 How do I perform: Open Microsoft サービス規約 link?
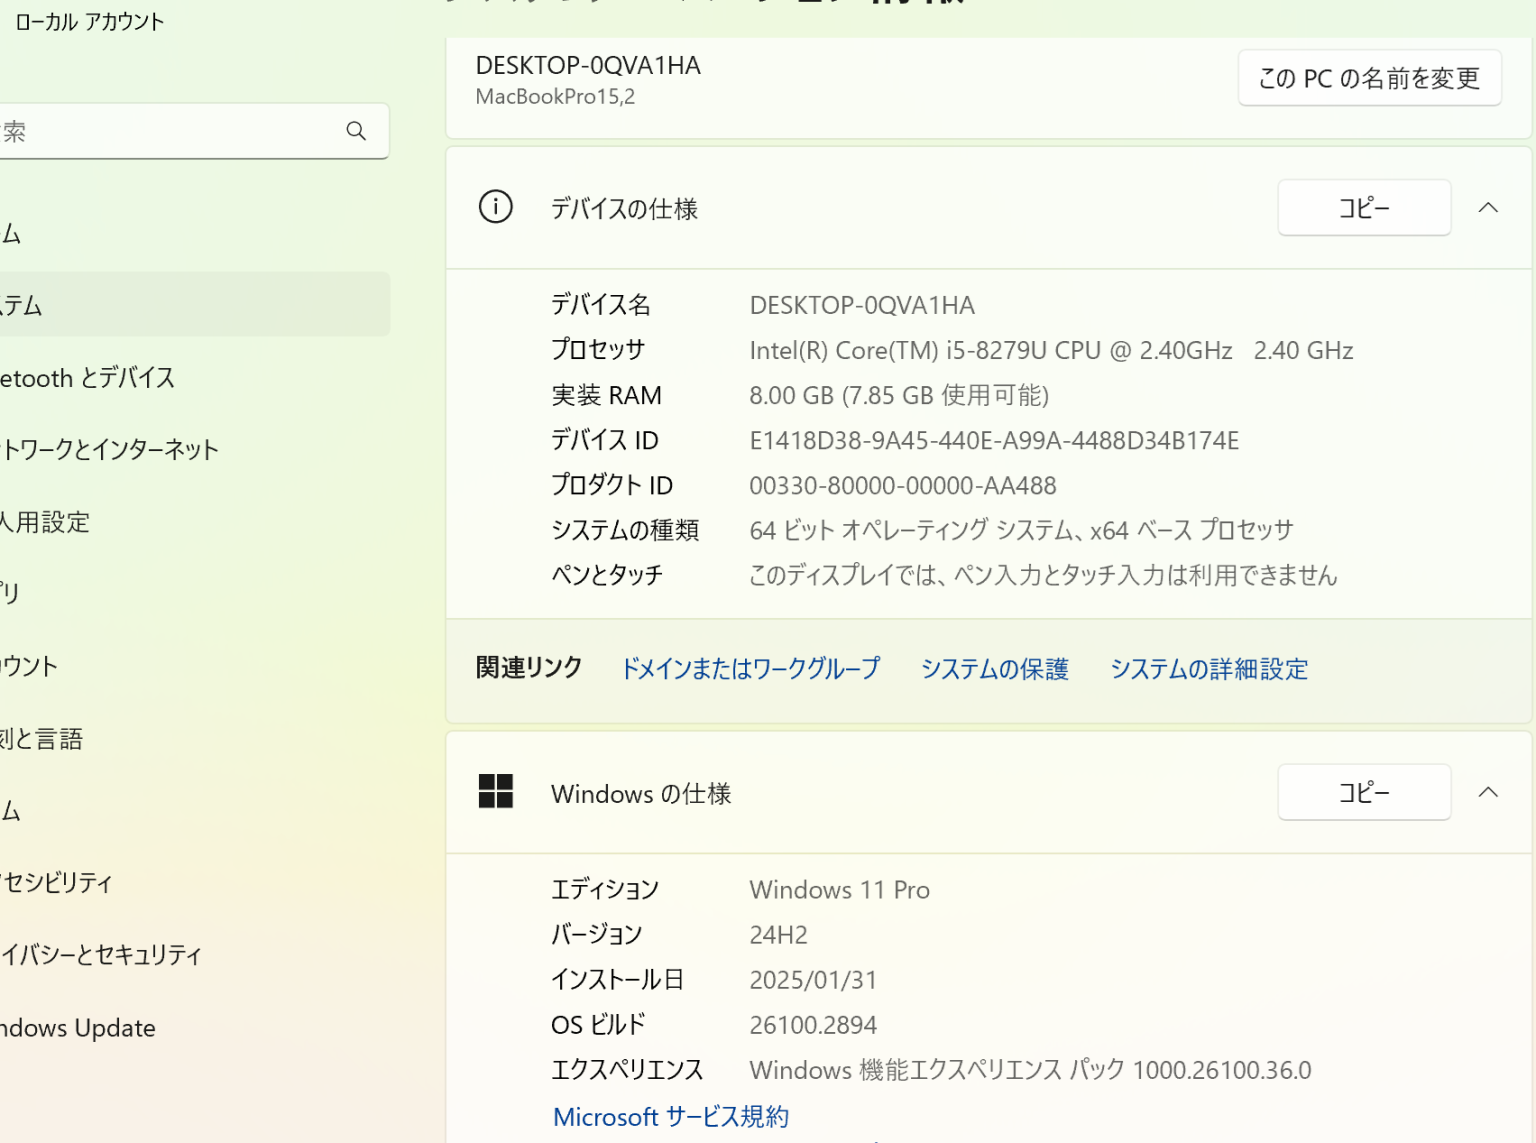[670, 1116]
